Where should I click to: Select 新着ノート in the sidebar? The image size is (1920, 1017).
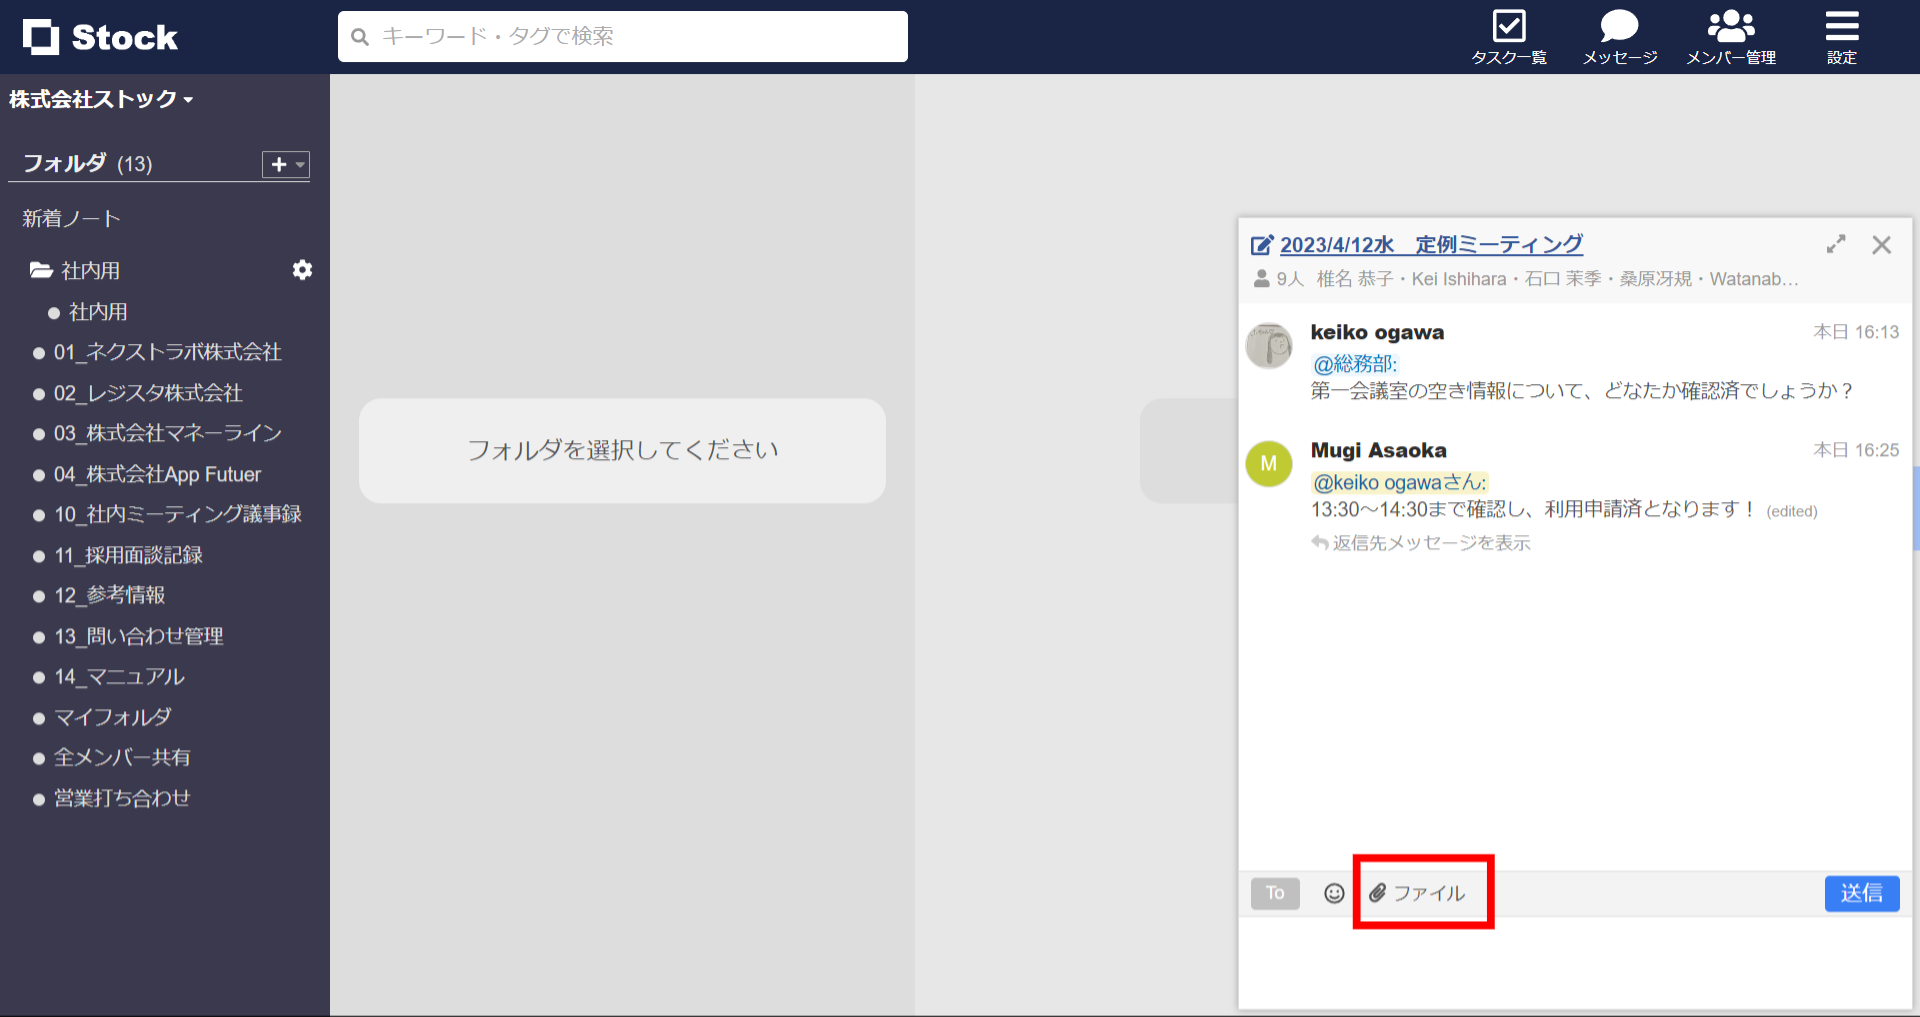71,218
